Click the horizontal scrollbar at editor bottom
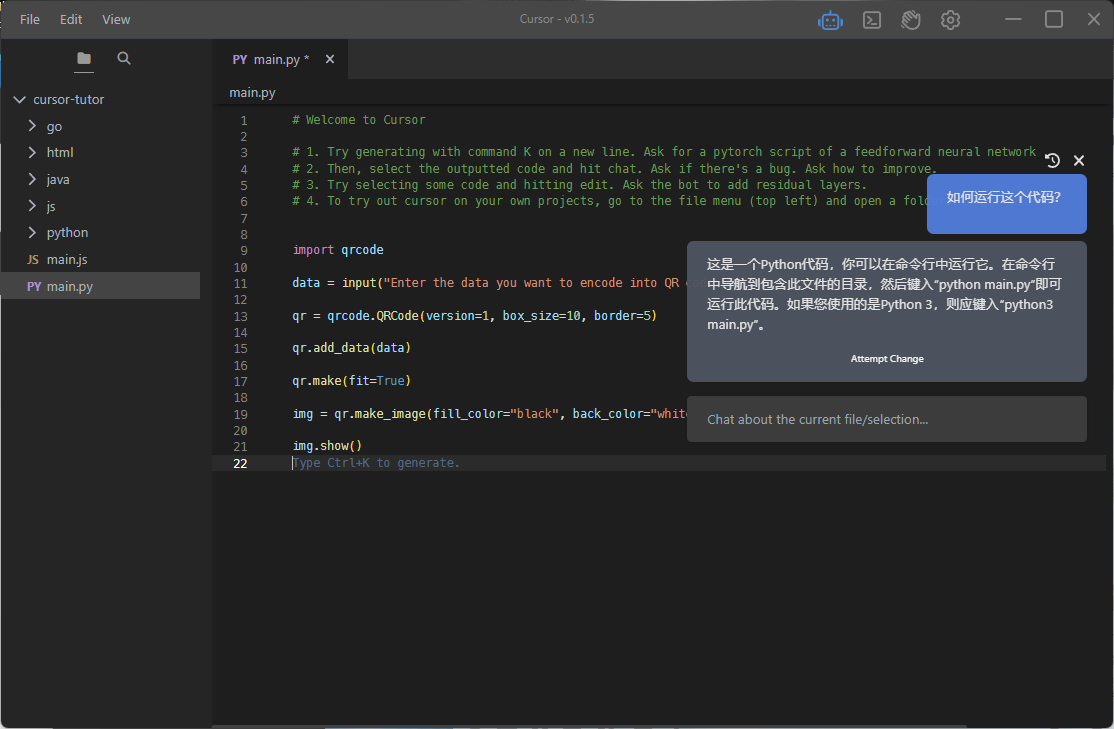The image size is (1114, 729). 590,725
